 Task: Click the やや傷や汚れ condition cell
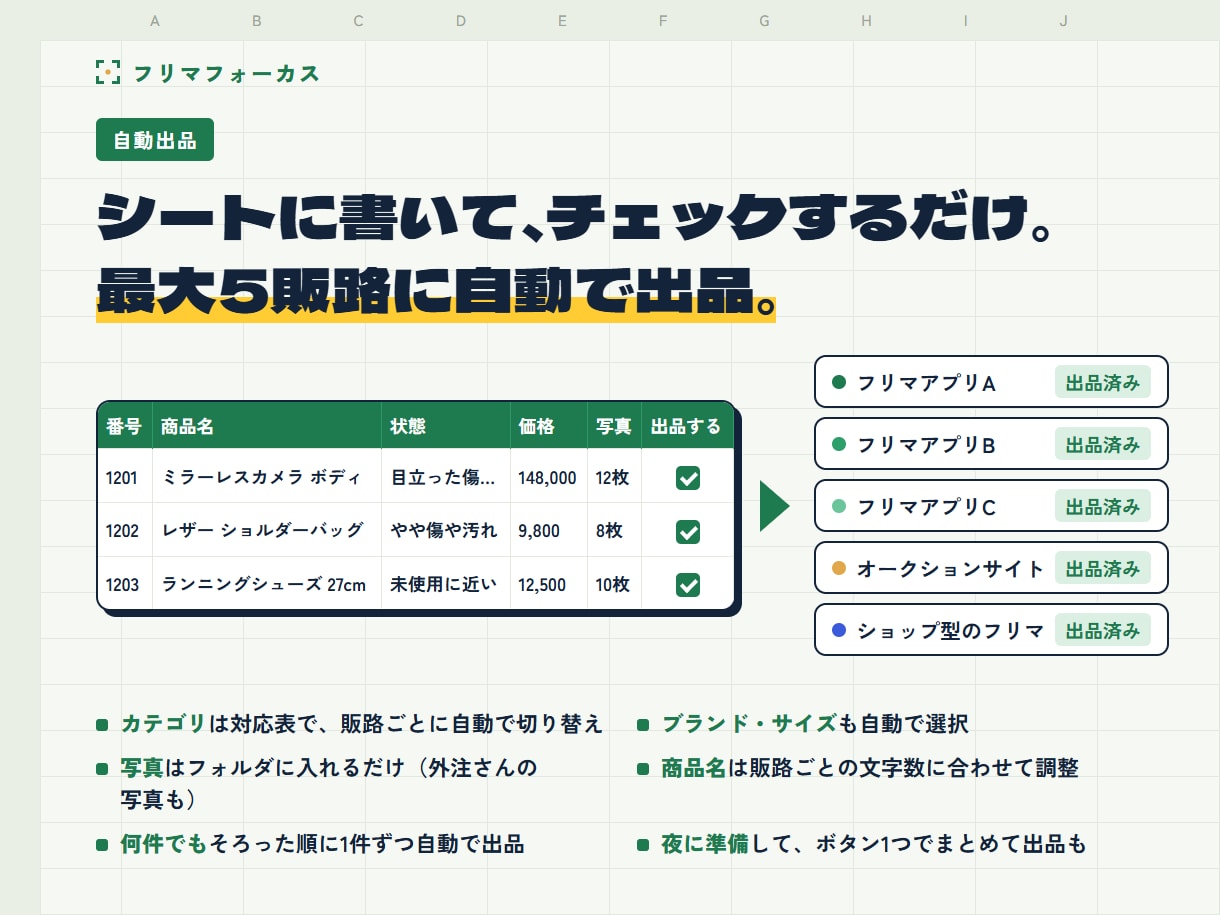[x=446, y=531]
